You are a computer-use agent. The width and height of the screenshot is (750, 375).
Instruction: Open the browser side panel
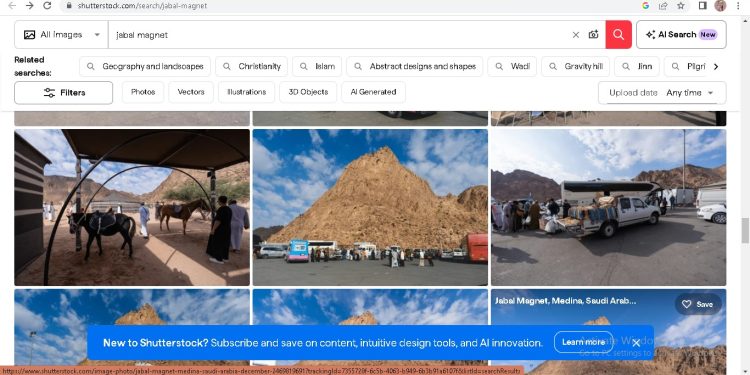point(703,6)
